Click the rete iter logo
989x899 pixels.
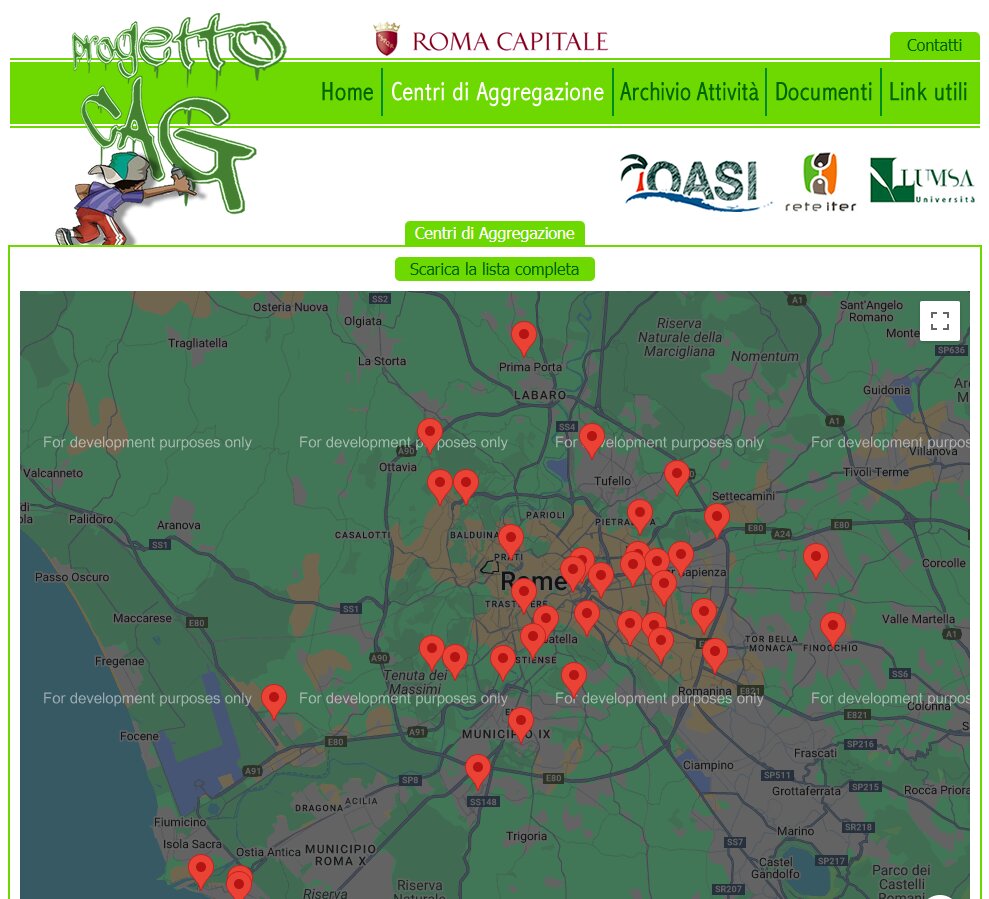821,181
